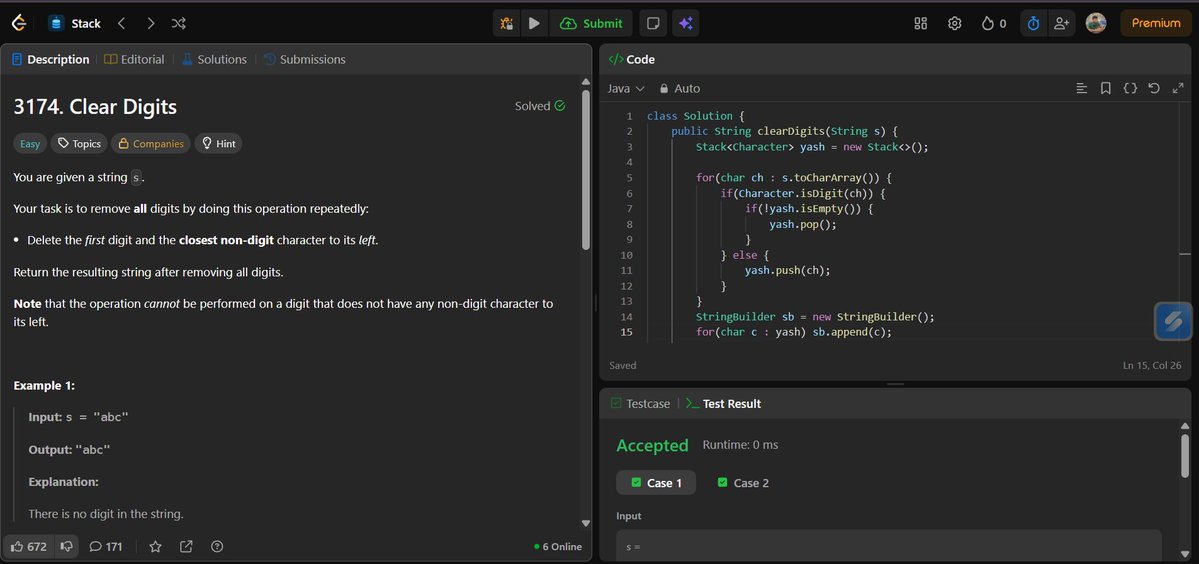Submit the solution
The width and height of the screenshot is (1199, 564).
pos(591,24)
